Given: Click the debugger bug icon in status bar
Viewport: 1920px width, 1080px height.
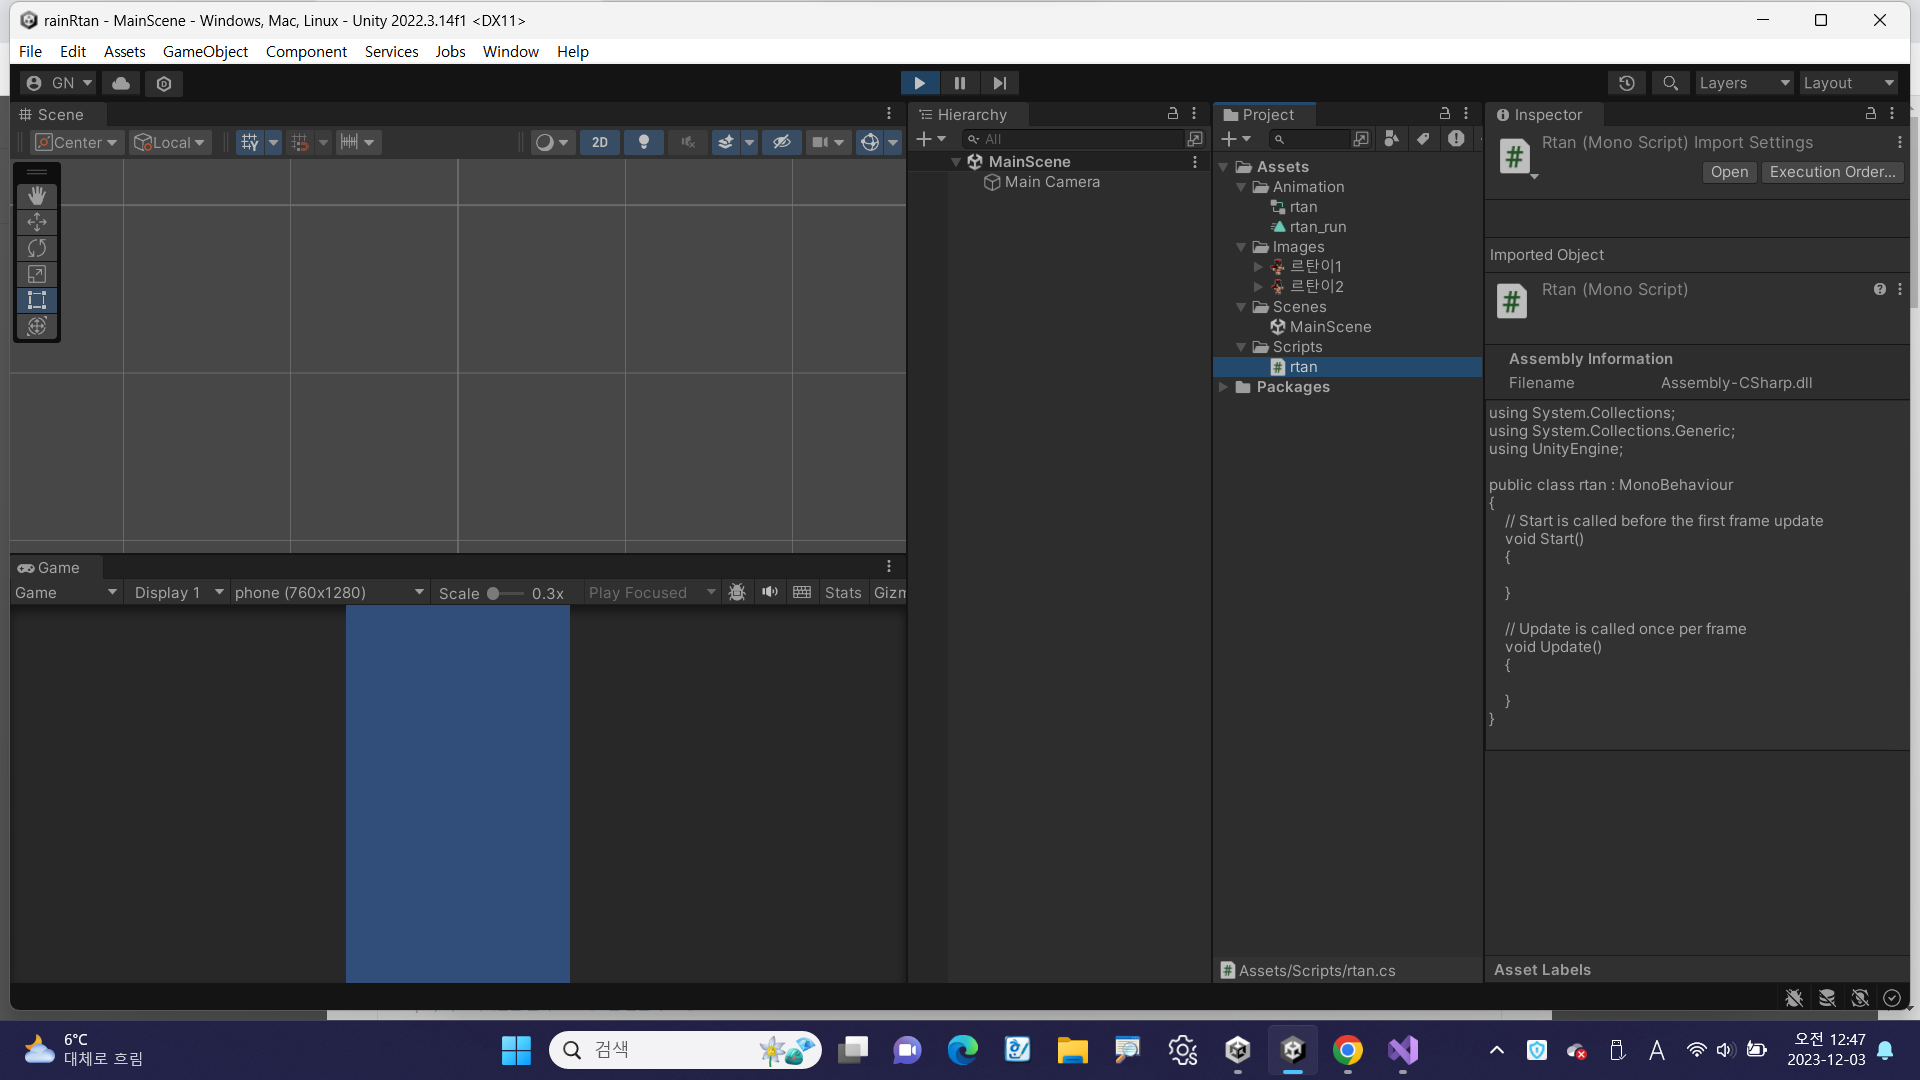Looking at the screenshot, I should pos(1794,997).
